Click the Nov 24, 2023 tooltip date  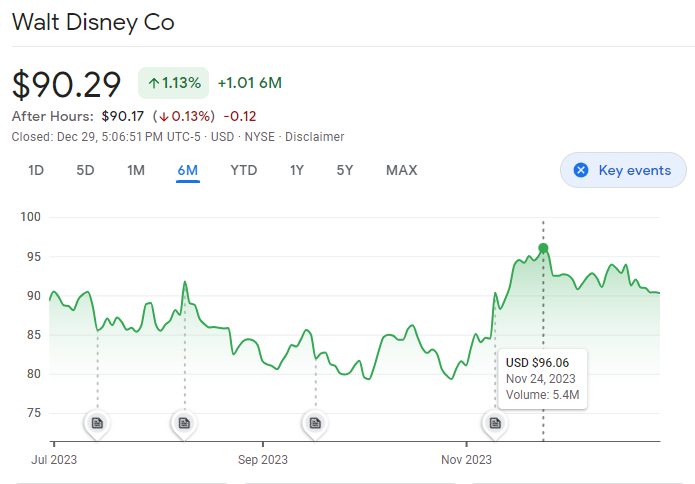pos(540,379)
